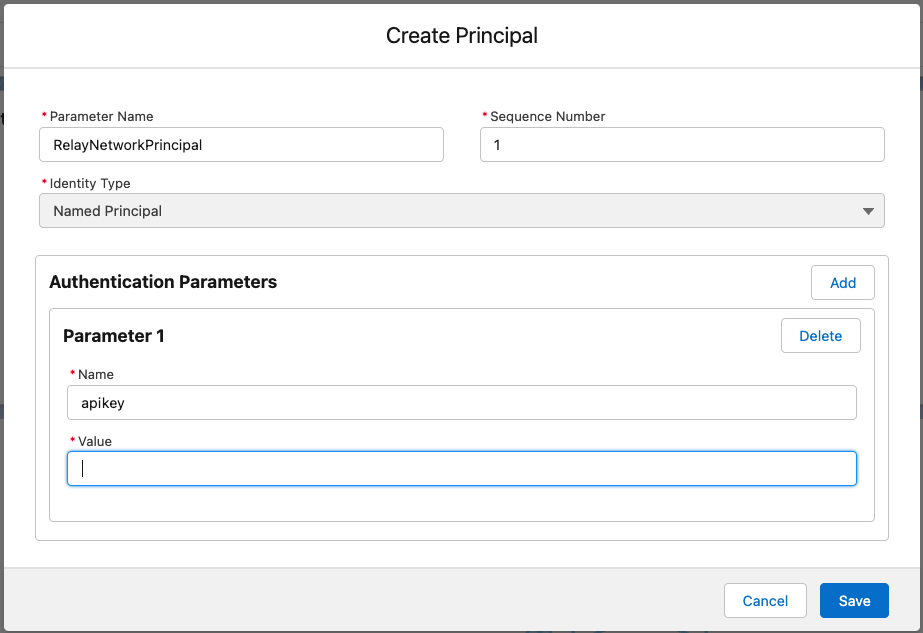Click the Add button for Authentication Parameters
Viewport: 923px width, 633px height.
tap(841, 282)
